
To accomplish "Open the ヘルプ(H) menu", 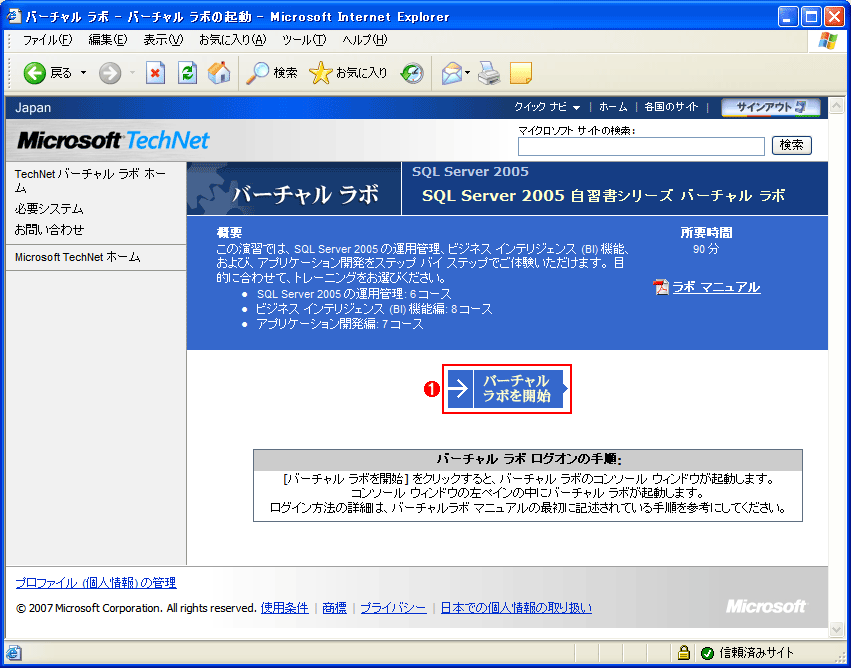I will (365, 40).
